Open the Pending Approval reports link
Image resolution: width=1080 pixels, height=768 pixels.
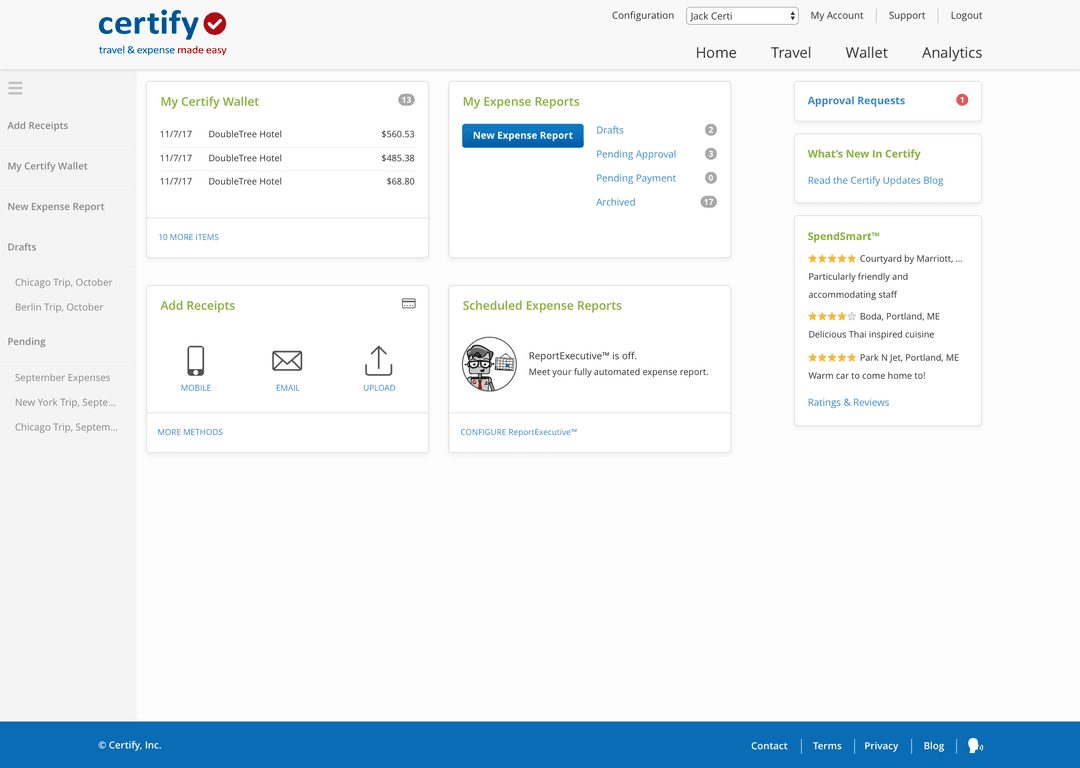click(x=636, y=154)
